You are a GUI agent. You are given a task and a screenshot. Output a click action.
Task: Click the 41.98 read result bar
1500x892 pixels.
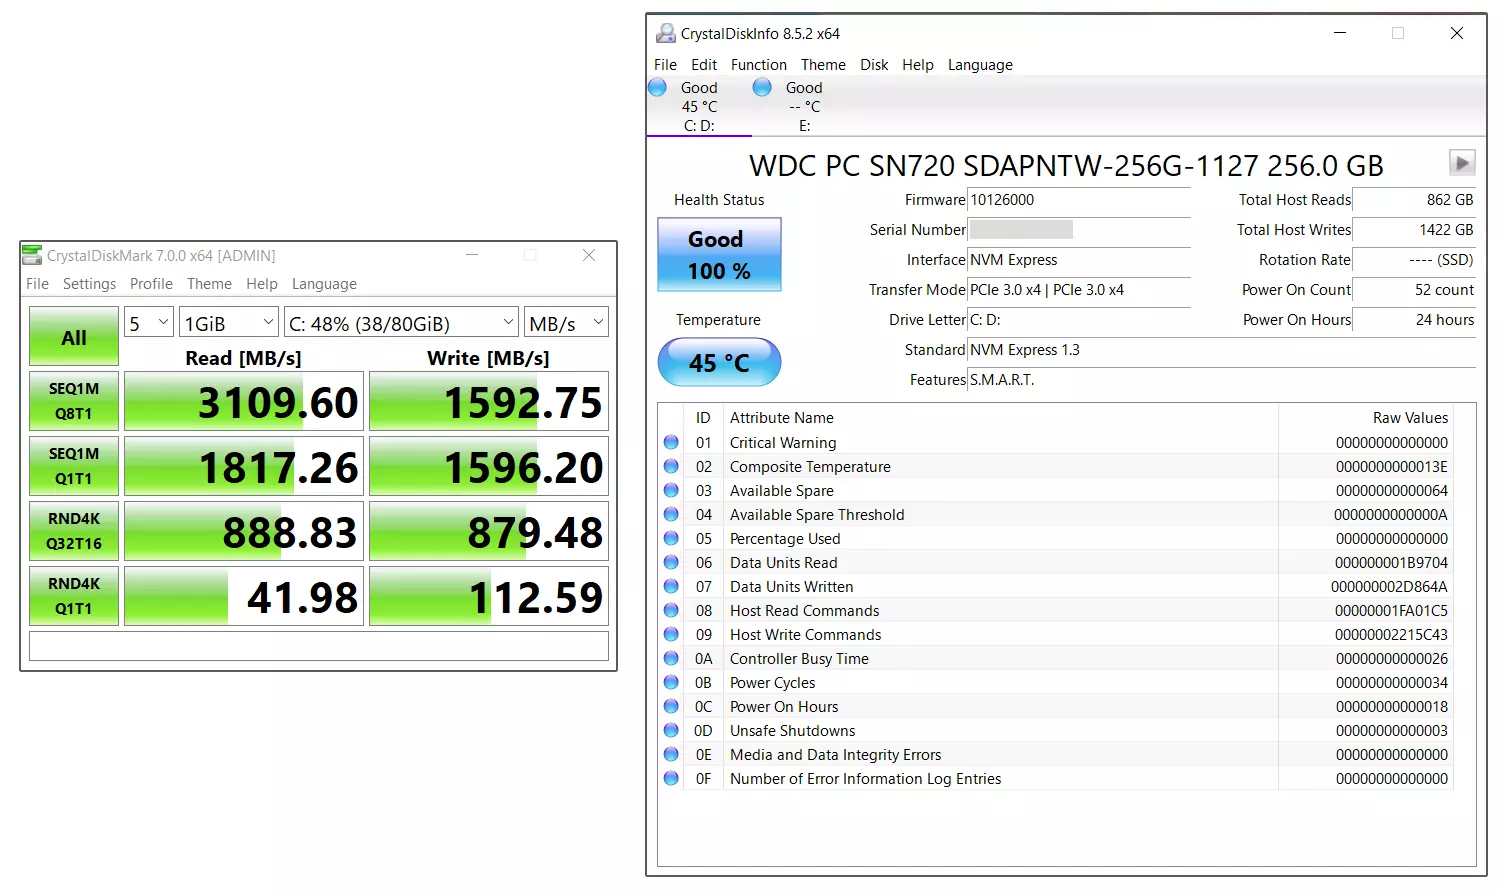[x=244, y=596]
